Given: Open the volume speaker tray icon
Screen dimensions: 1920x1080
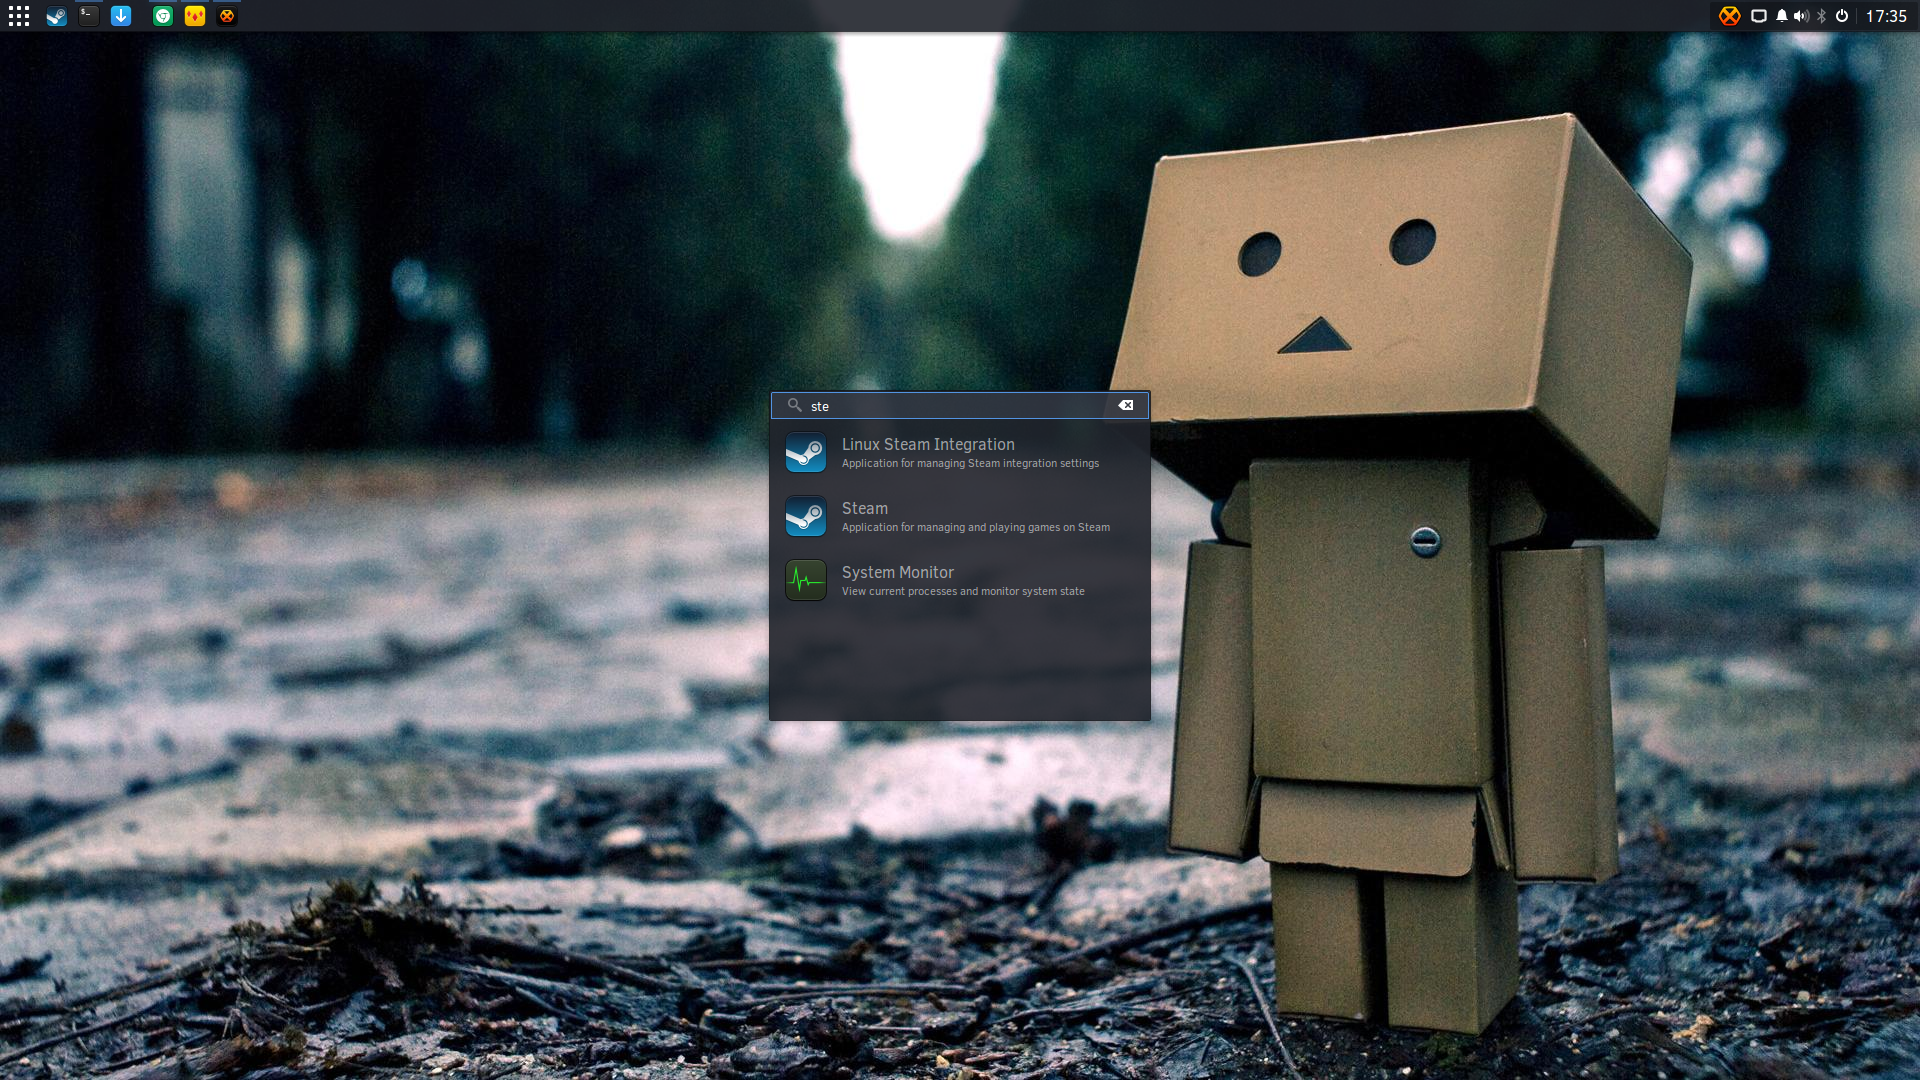Looking at the screenshot, I should click(x=1801, y=16).
